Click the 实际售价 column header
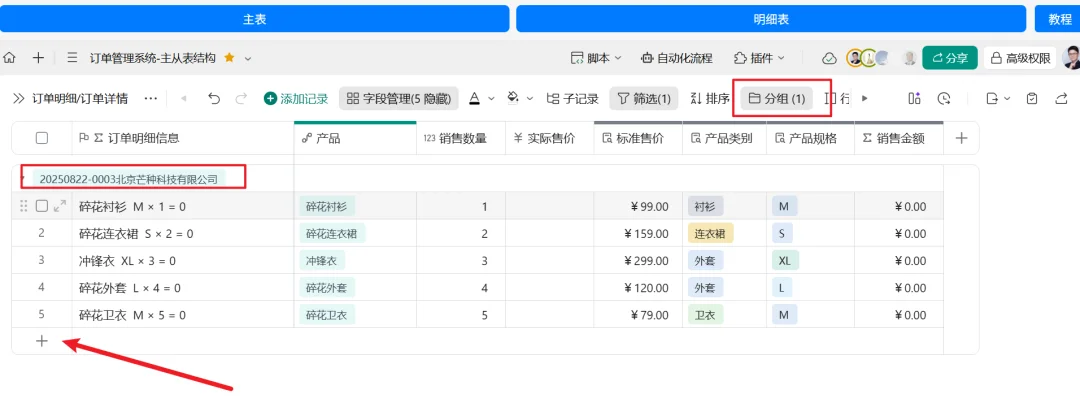The image size is (1080, 416). coord(550,138)
